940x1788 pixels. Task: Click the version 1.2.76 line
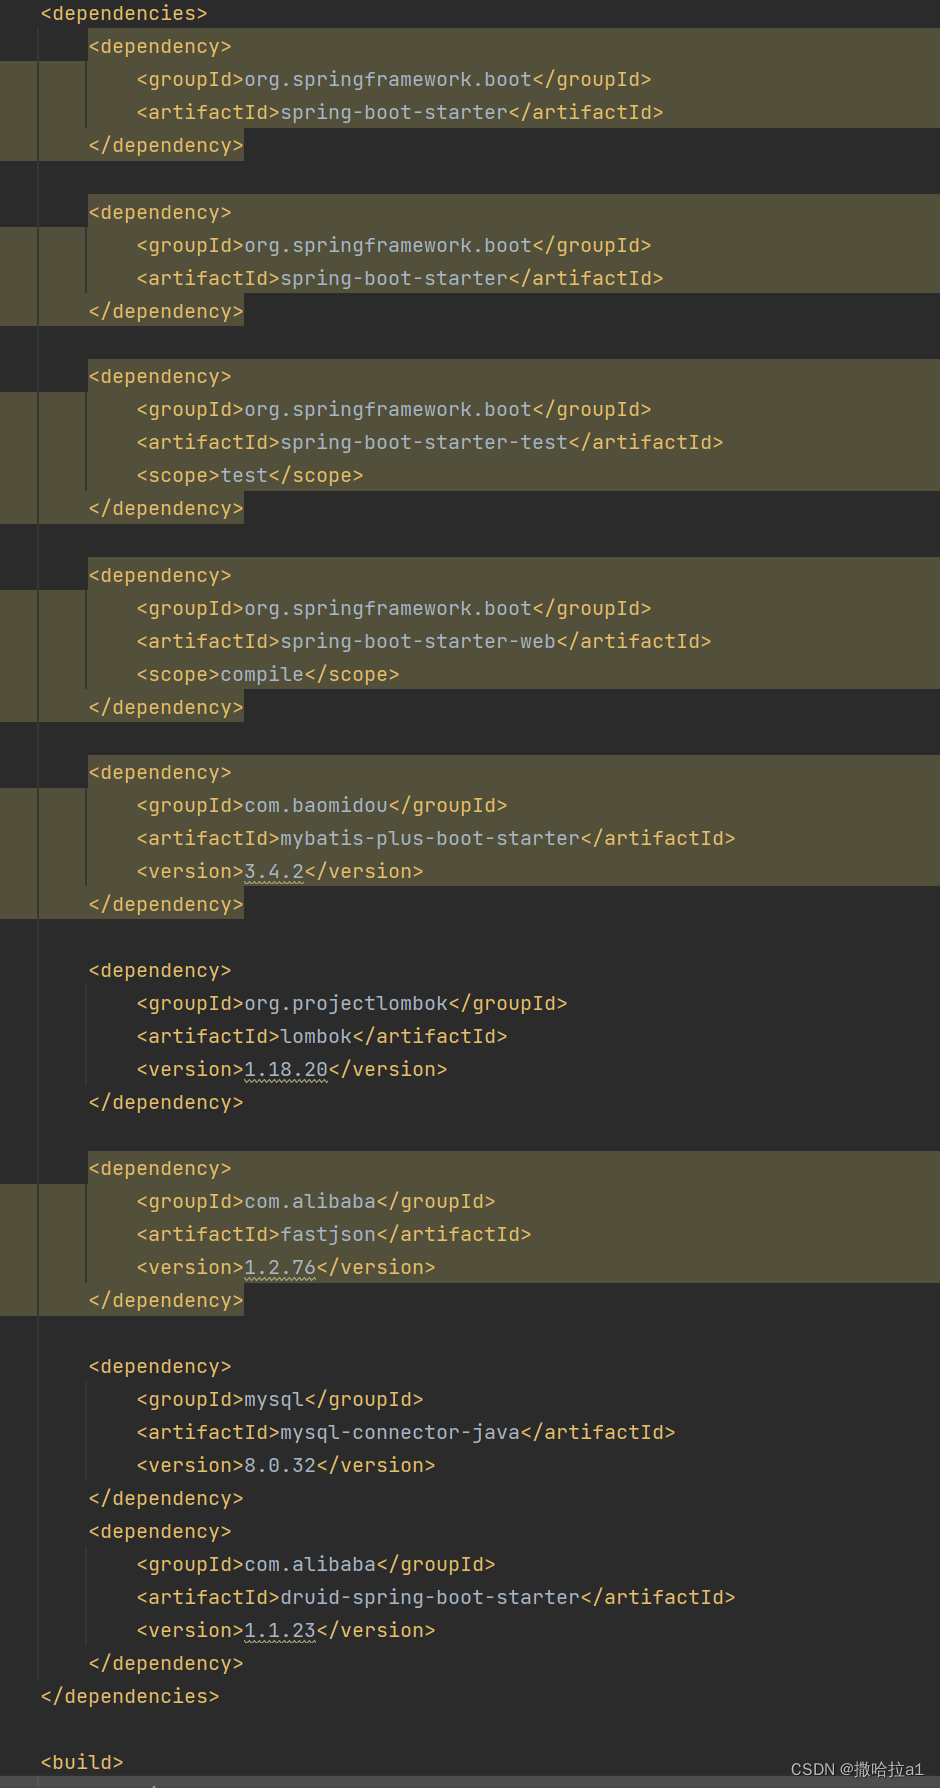click(286, 1268)
